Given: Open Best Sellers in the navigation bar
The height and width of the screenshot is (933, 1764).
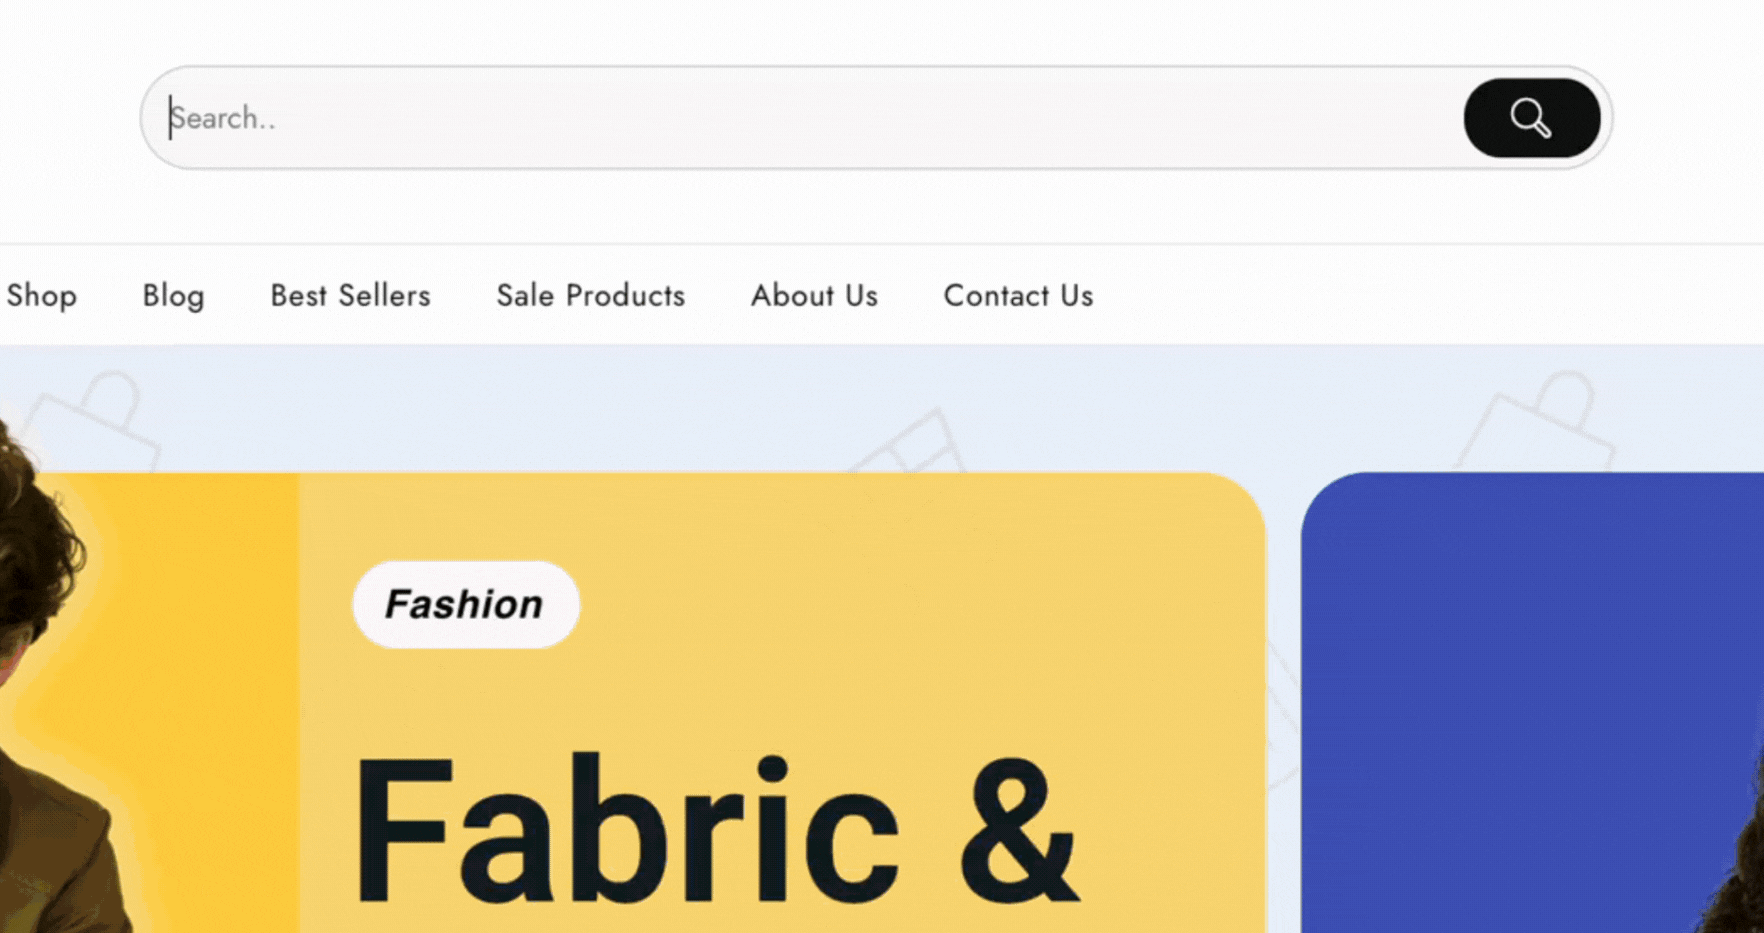Looking at the screenshot, I should [350, 296].
